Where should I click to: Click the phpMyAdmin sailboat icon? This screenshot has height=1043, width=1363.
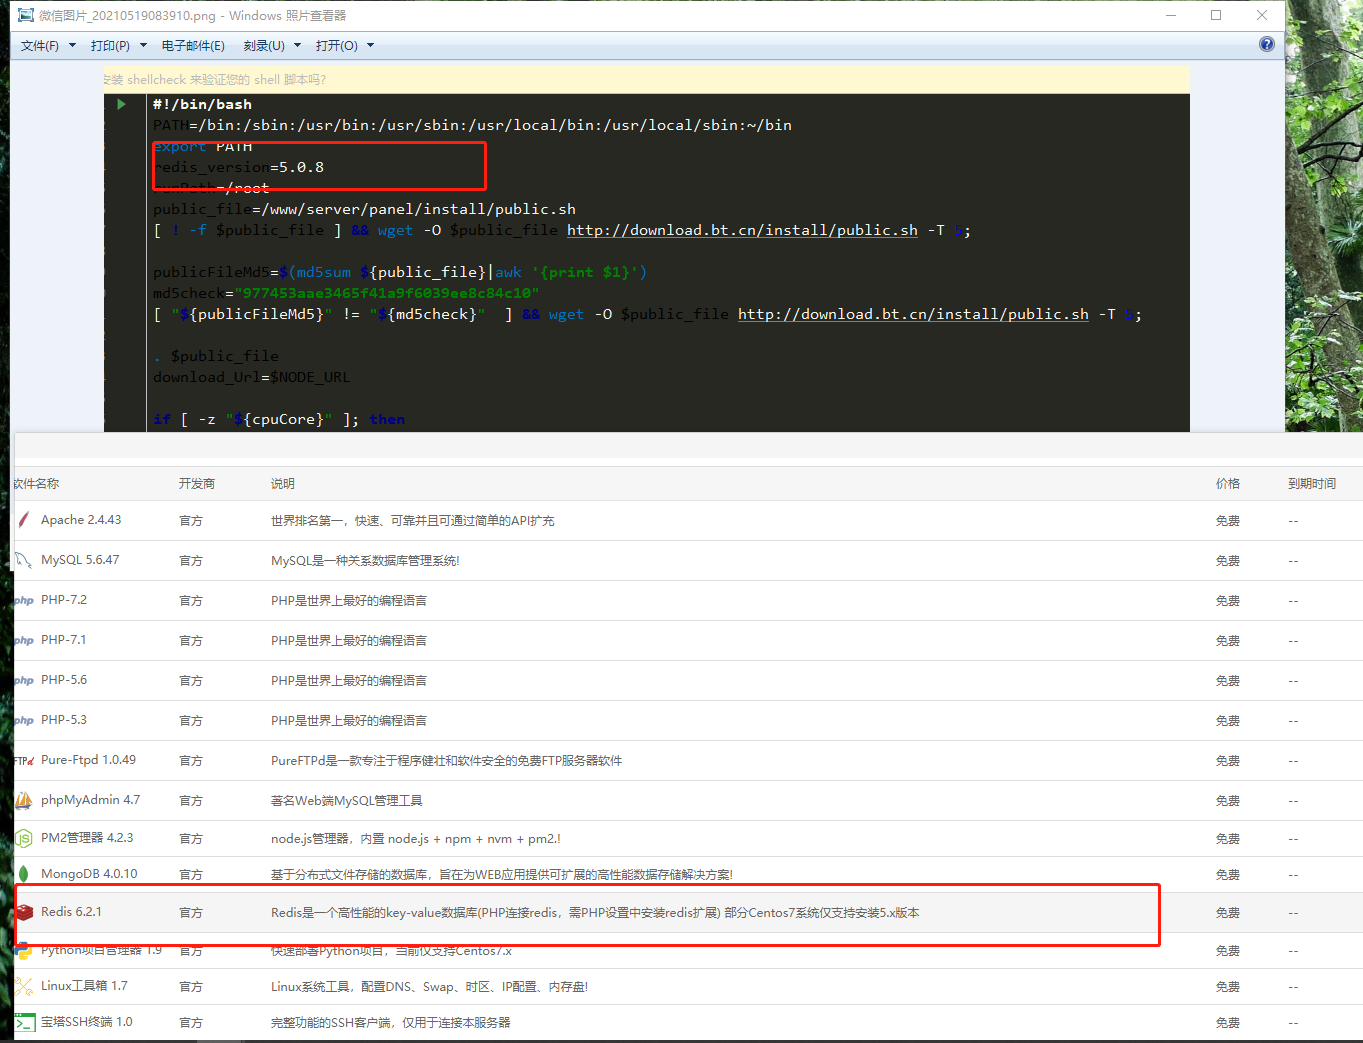pyautogui.click(x=23, y=800)
